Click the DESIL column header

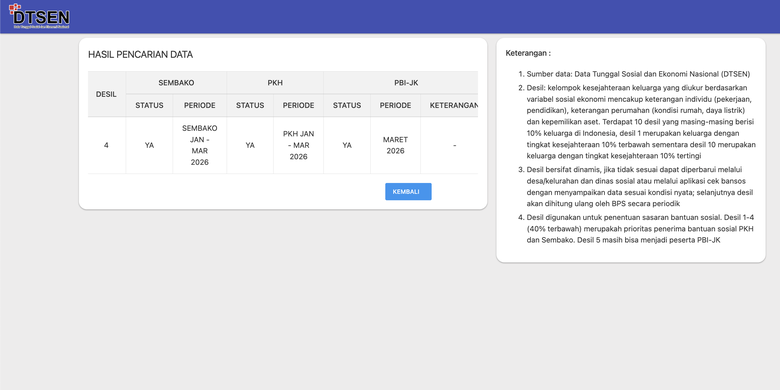point(106,94)
